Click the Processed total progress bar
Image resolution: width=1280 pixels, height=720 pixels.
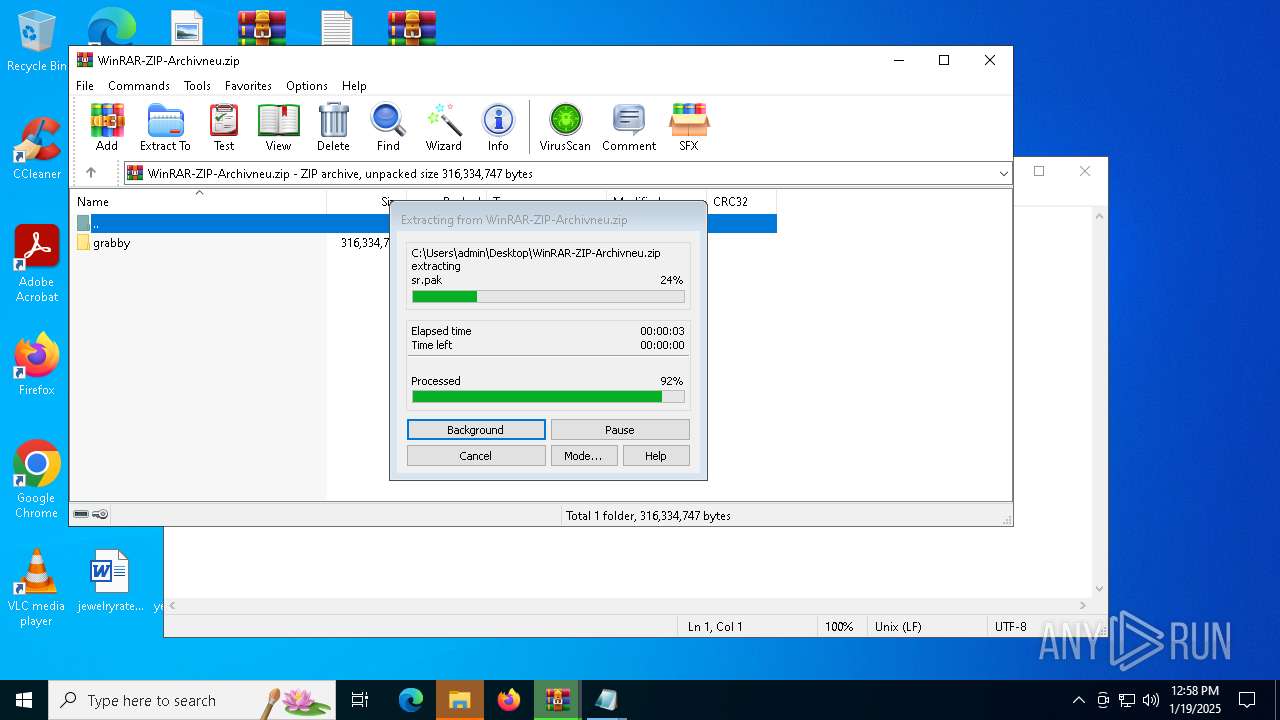click(548, 397)
